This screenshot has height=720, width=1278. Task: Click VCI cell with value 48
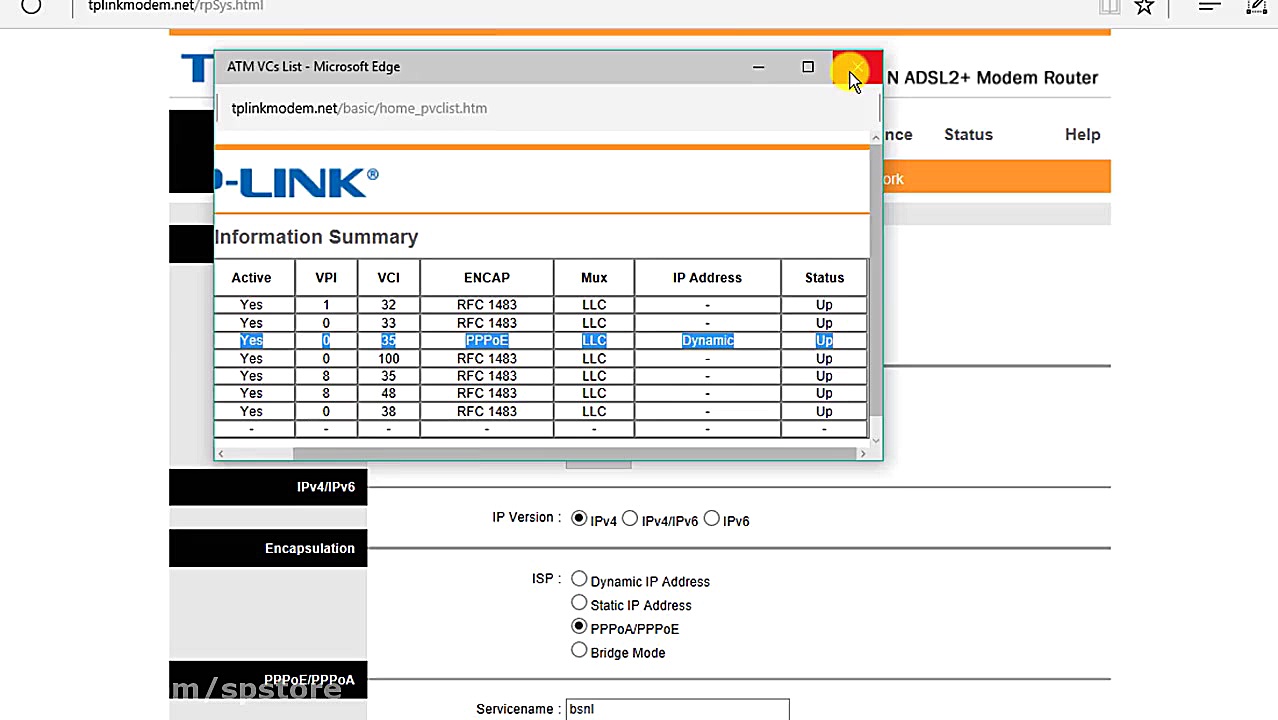coord(388,393)
